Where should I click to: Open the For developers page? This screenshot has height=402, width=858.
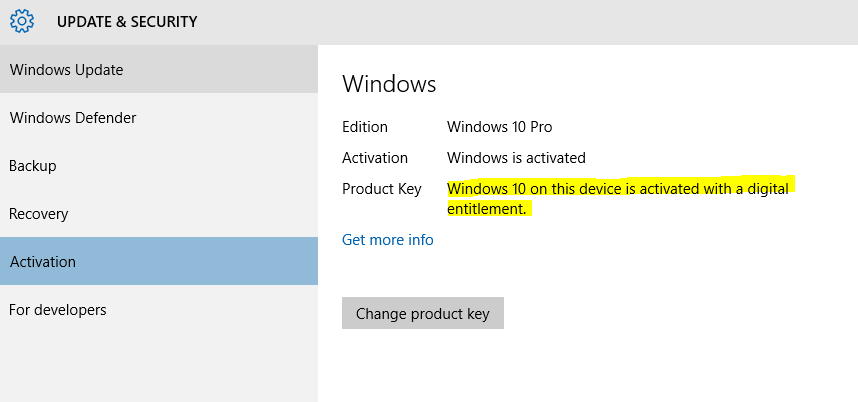[159, 310]
